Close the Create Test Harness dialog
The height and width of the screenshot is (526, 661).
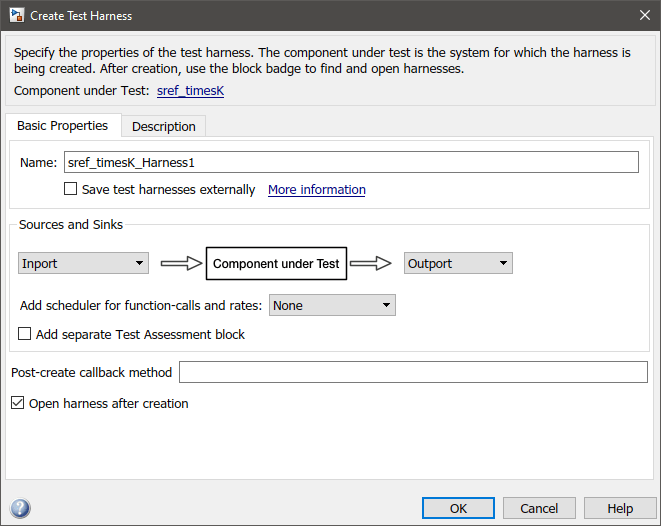coord(642,15)
